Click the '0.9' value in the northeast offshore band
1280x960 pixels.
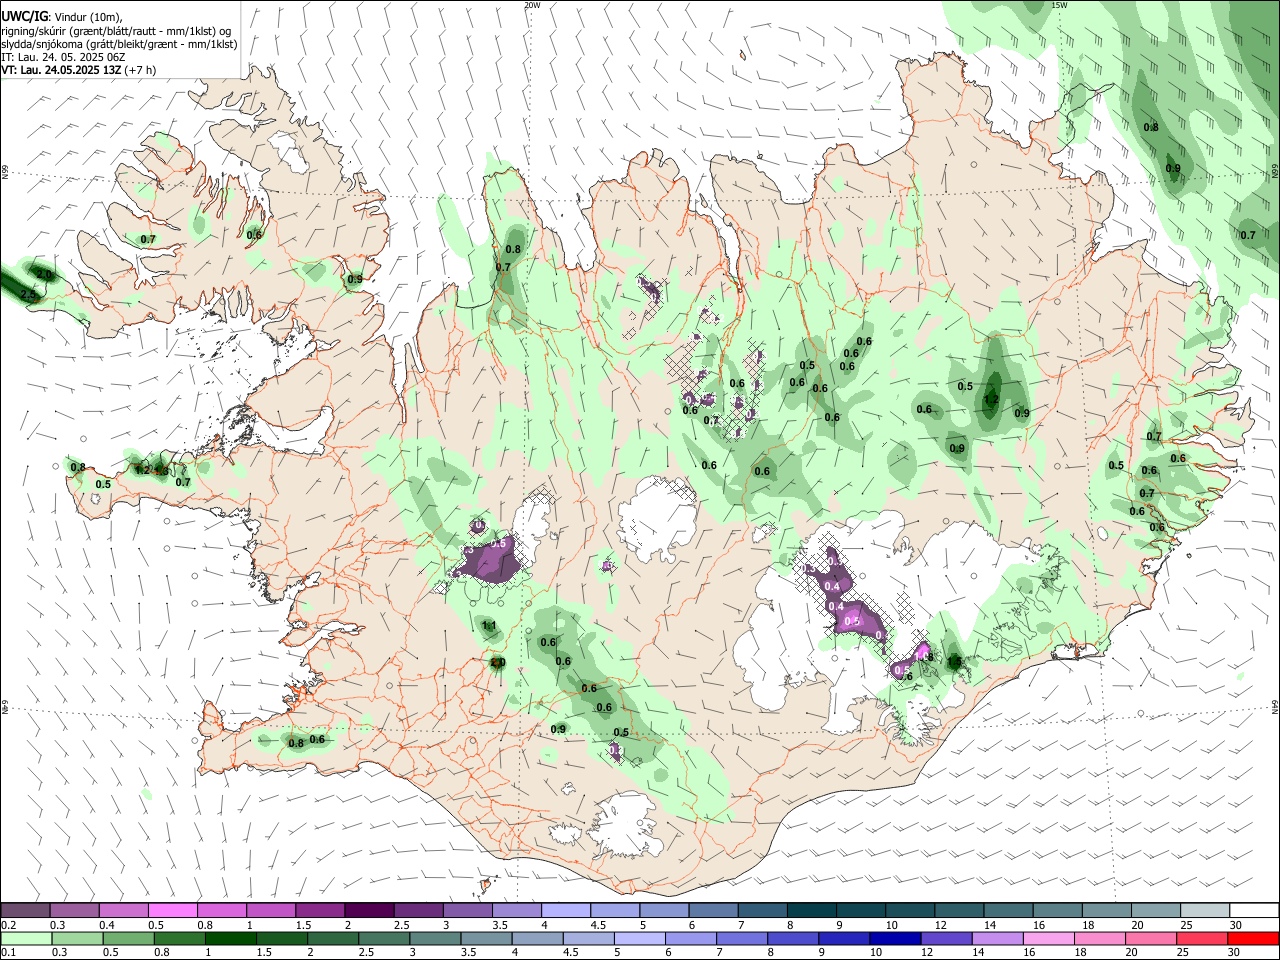click(1173, 168)
